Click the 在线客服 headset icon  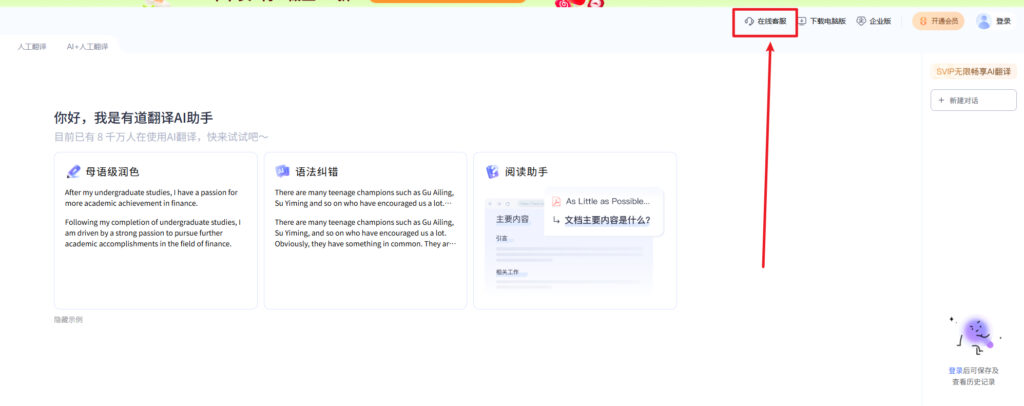tap(749, 21)
